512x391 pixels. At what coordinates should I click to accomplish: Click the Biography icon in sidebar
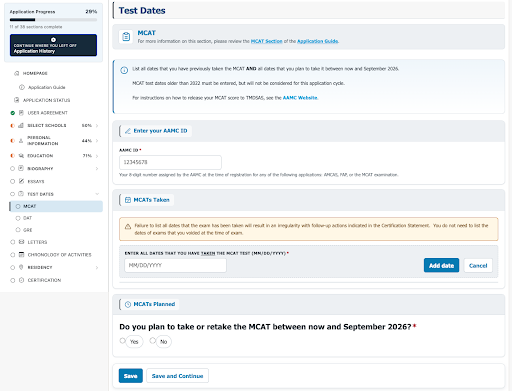tap(21, 168)
